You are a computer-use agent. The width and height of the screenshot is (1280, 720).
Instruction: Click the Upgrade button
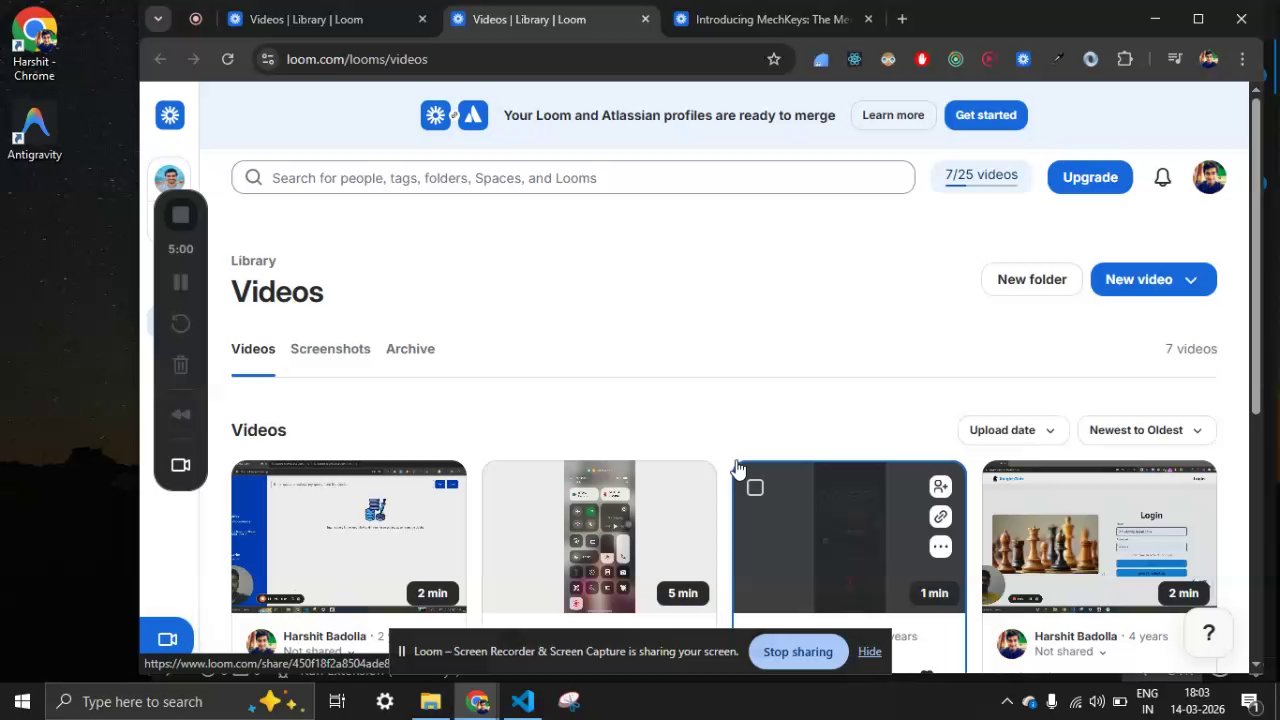click(1090, 178)
